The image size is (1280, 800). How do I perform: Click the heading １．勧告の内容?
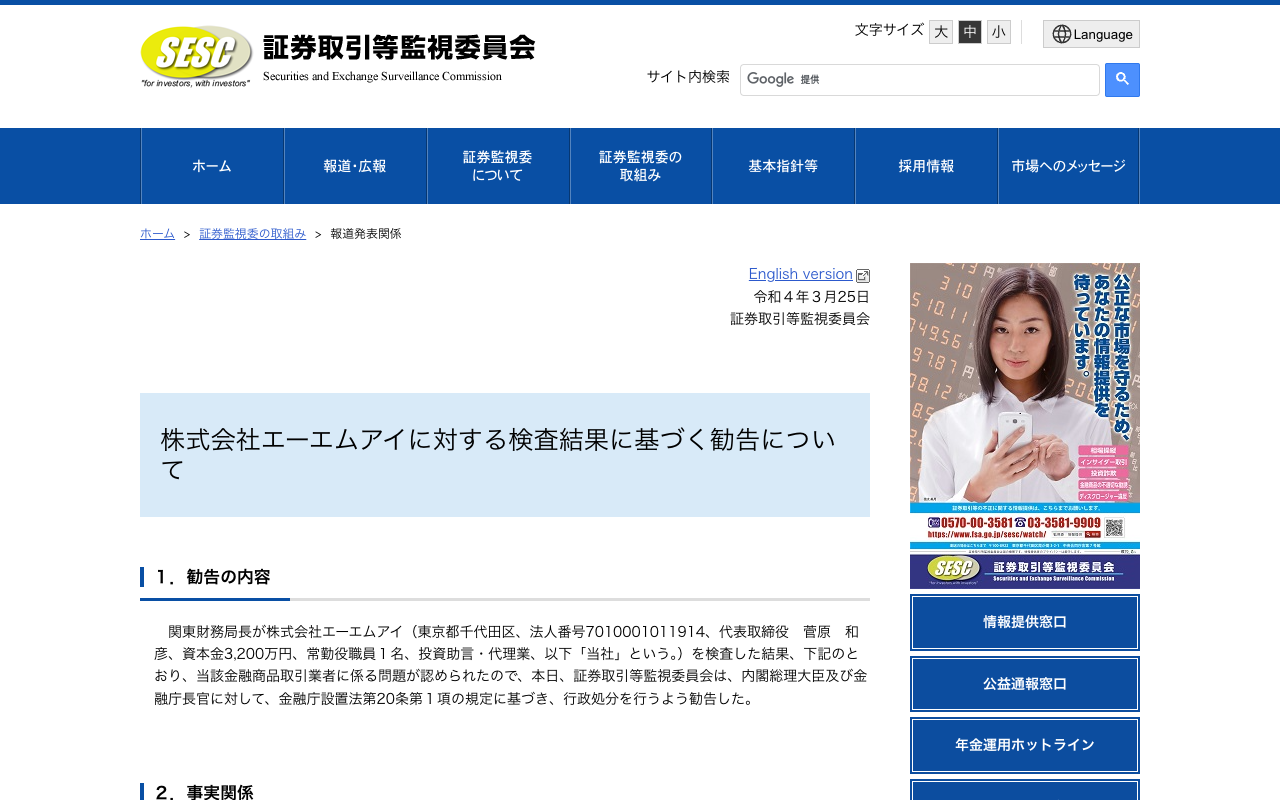tap(212, 577)
